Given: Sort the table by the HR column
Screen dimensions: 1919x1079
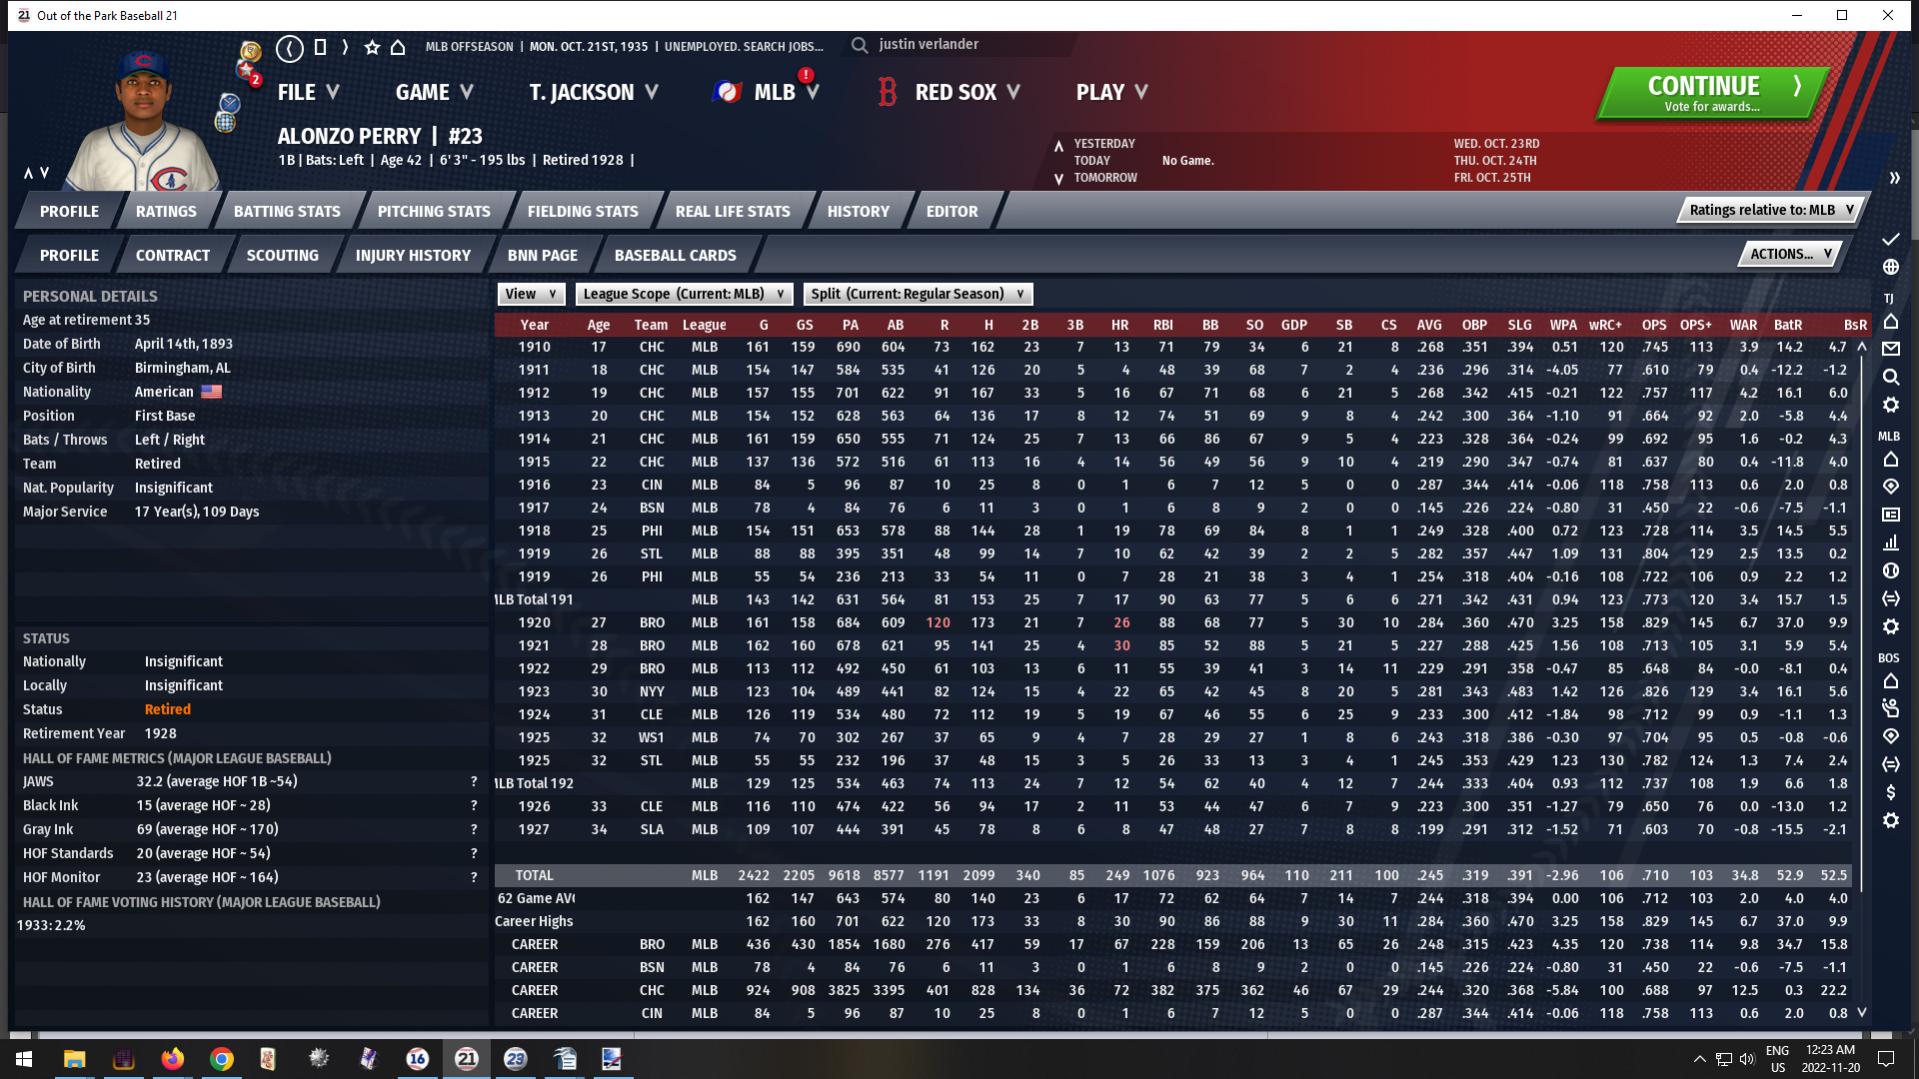Looking at the screenshot, I should [x=1119, y=325].
